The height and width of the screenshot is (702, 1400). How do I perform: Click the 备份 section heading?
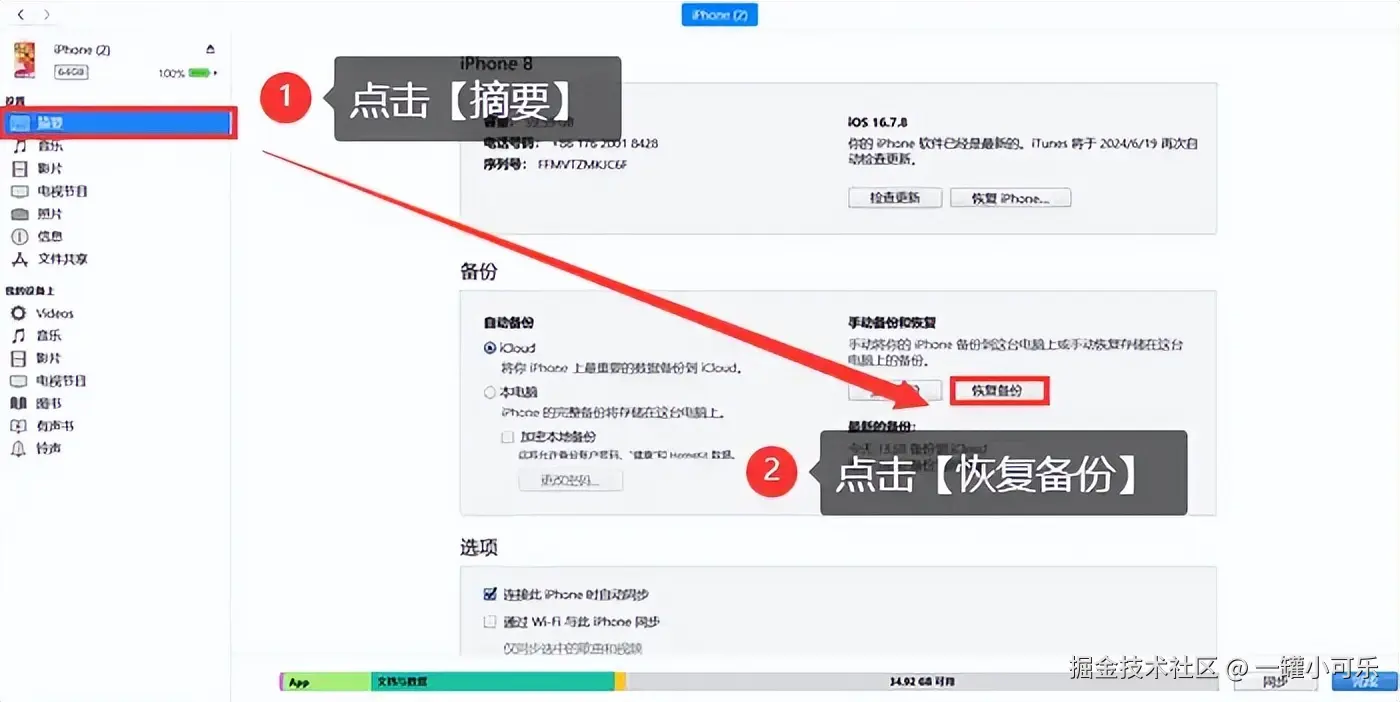pyautogui.click(x=478, y=272)
